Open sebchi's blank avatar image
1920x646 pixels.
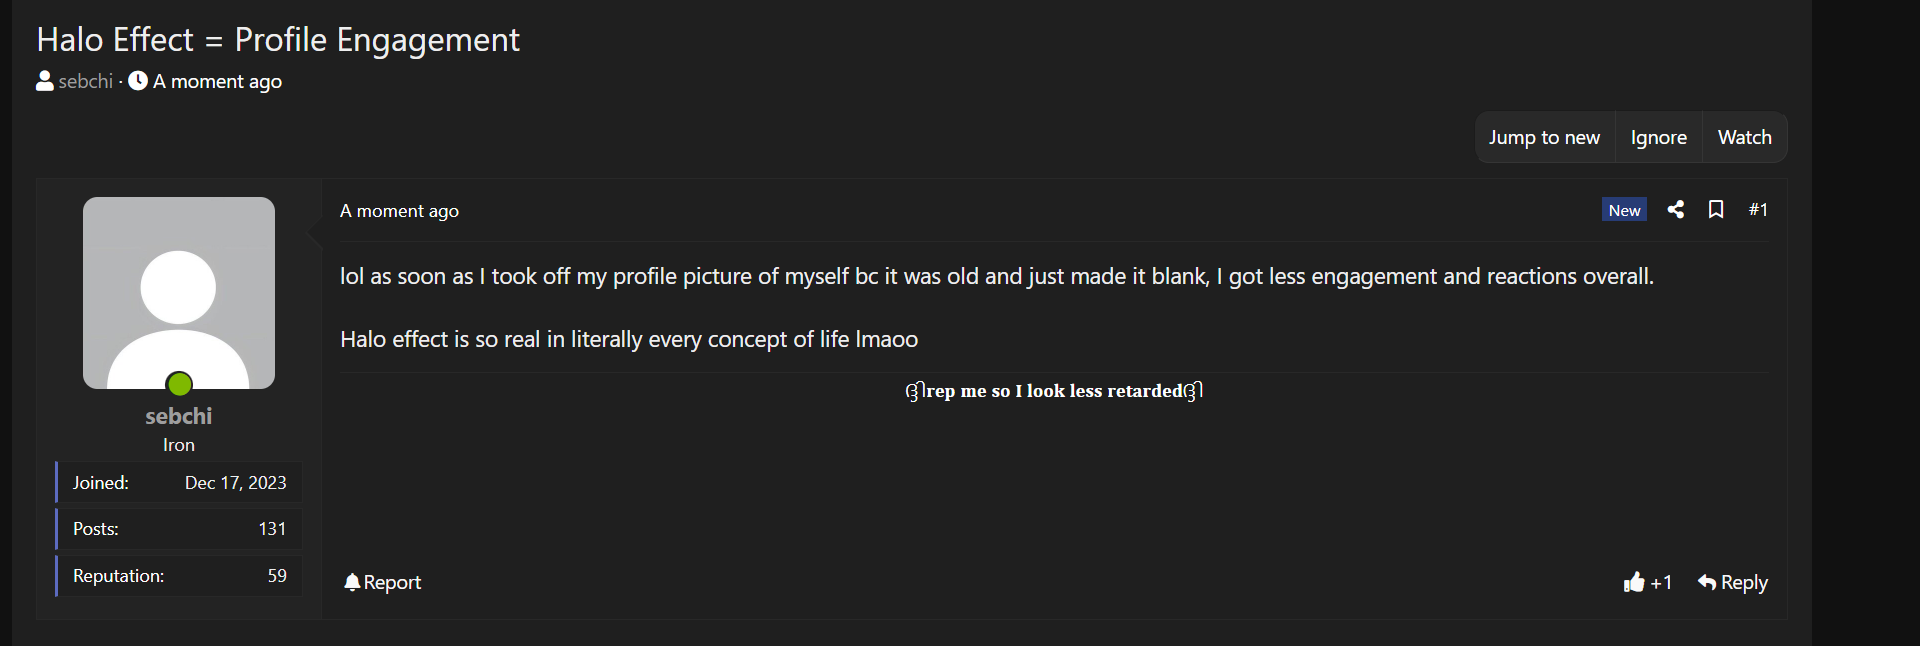pos(179,292)
